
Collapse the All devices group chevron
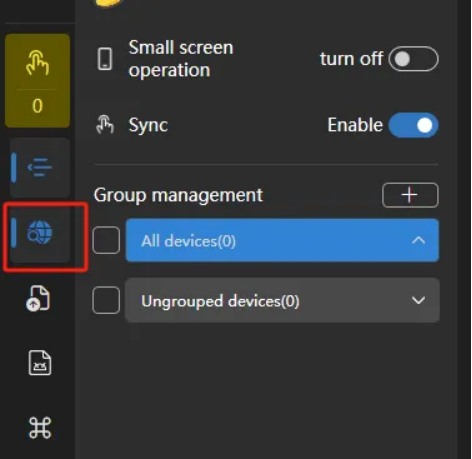(418, 240)
